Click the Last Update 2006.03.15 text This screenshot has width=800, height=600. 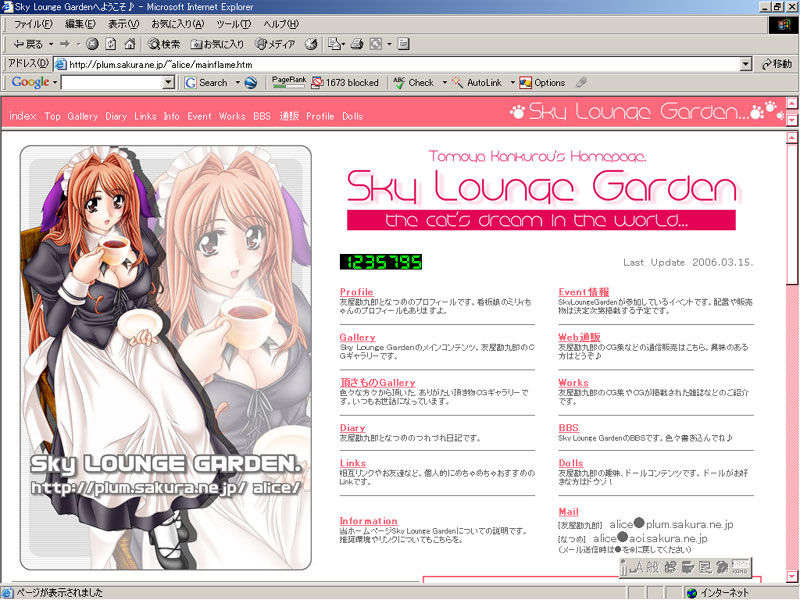click(x=688, y=262)
